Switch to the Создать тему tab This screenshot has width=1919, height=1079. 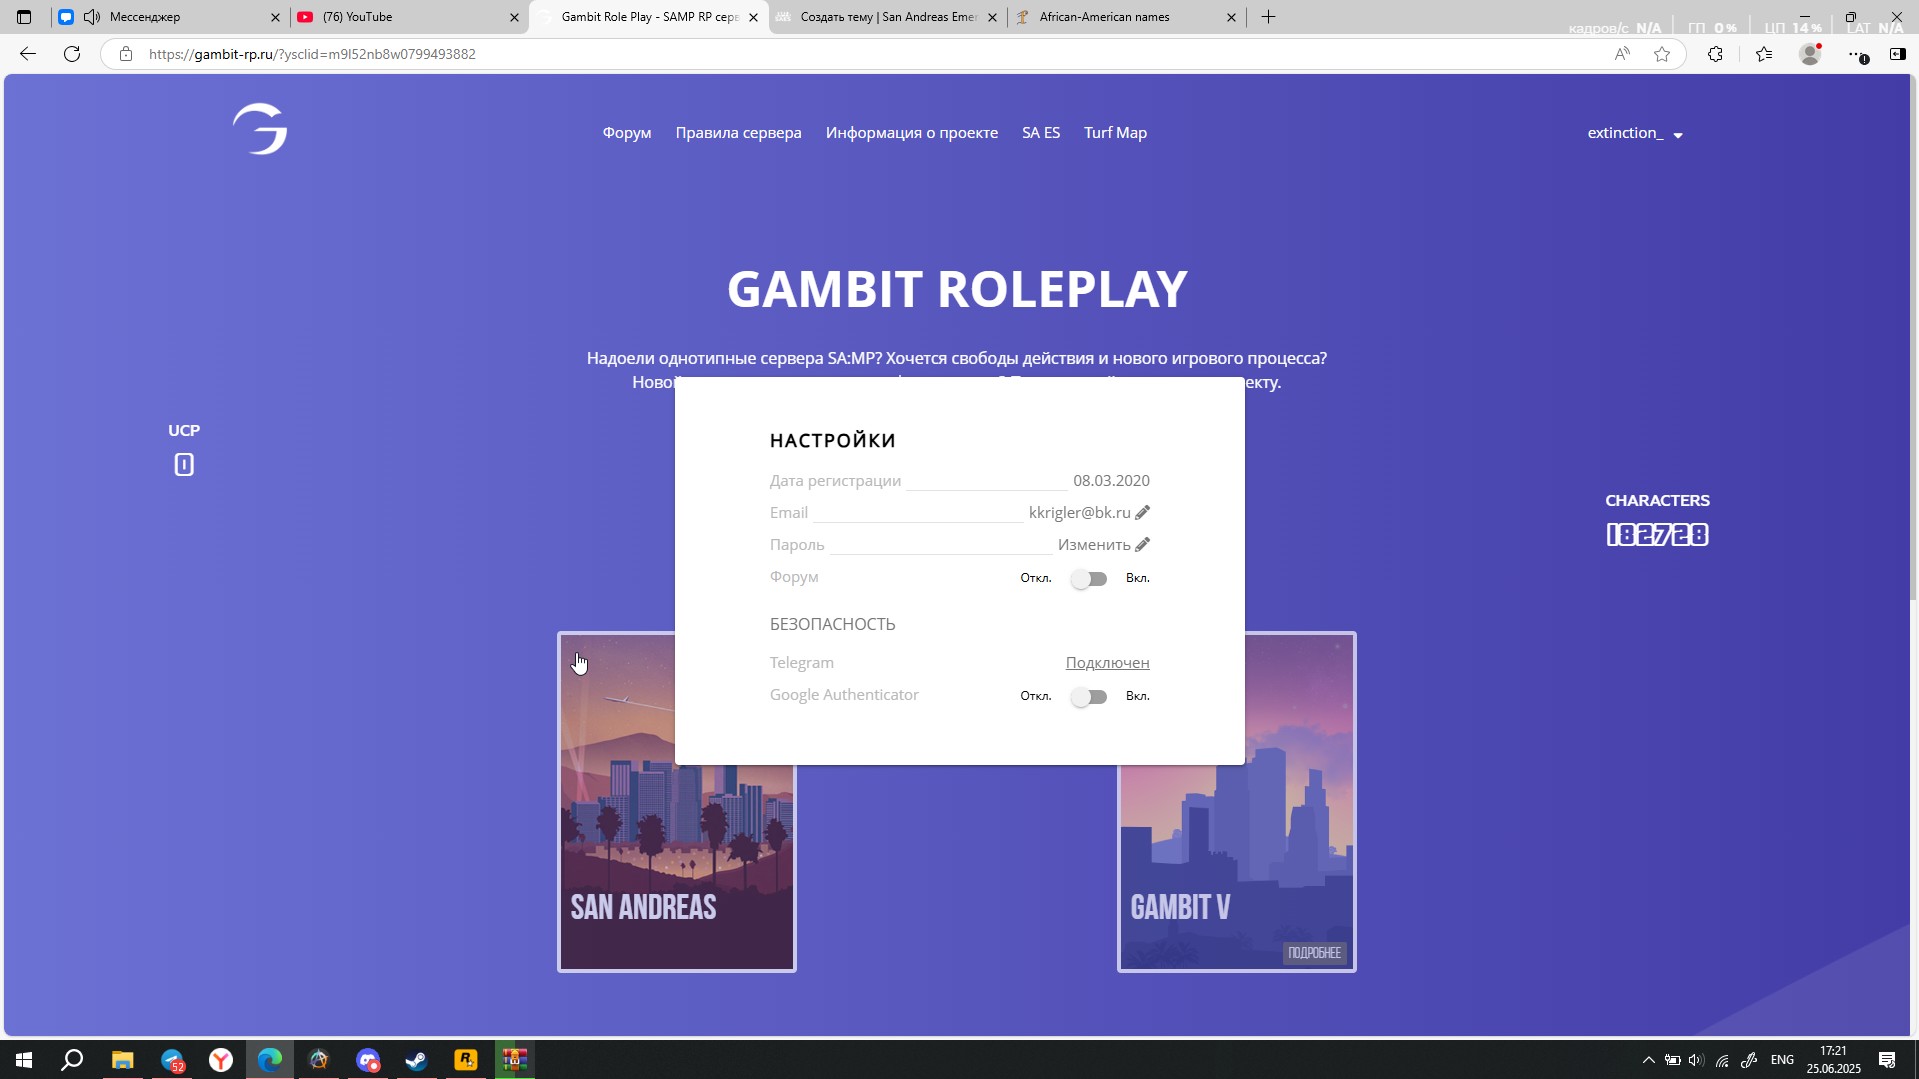888,17
